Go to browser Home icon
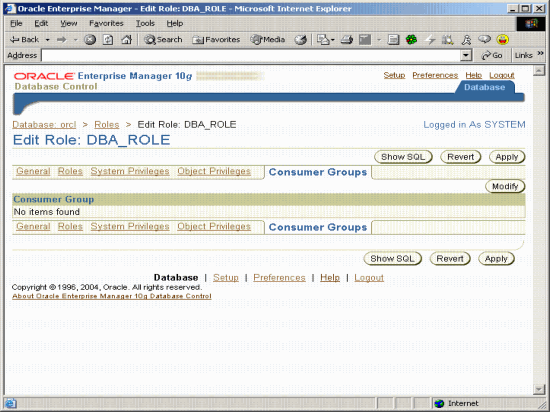This screenshot has width=550, height=412. click(x=127, y=40)
